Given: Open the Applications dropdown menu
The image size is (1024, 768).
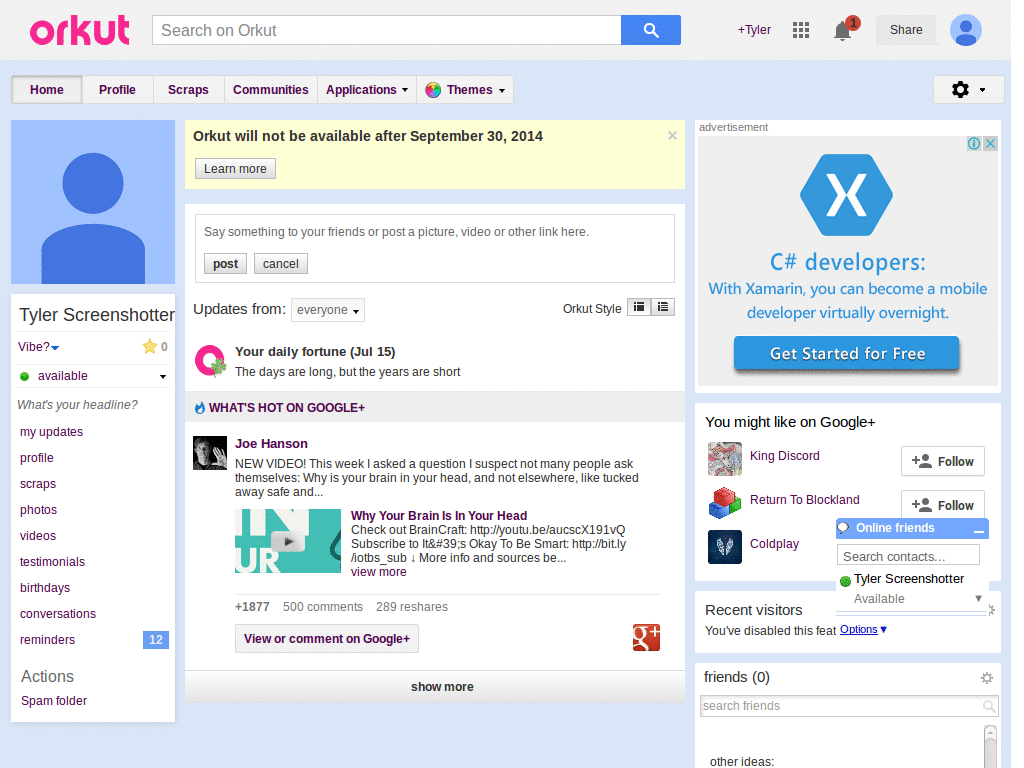Looking at the screenshot, I should [x=367, y=90].
